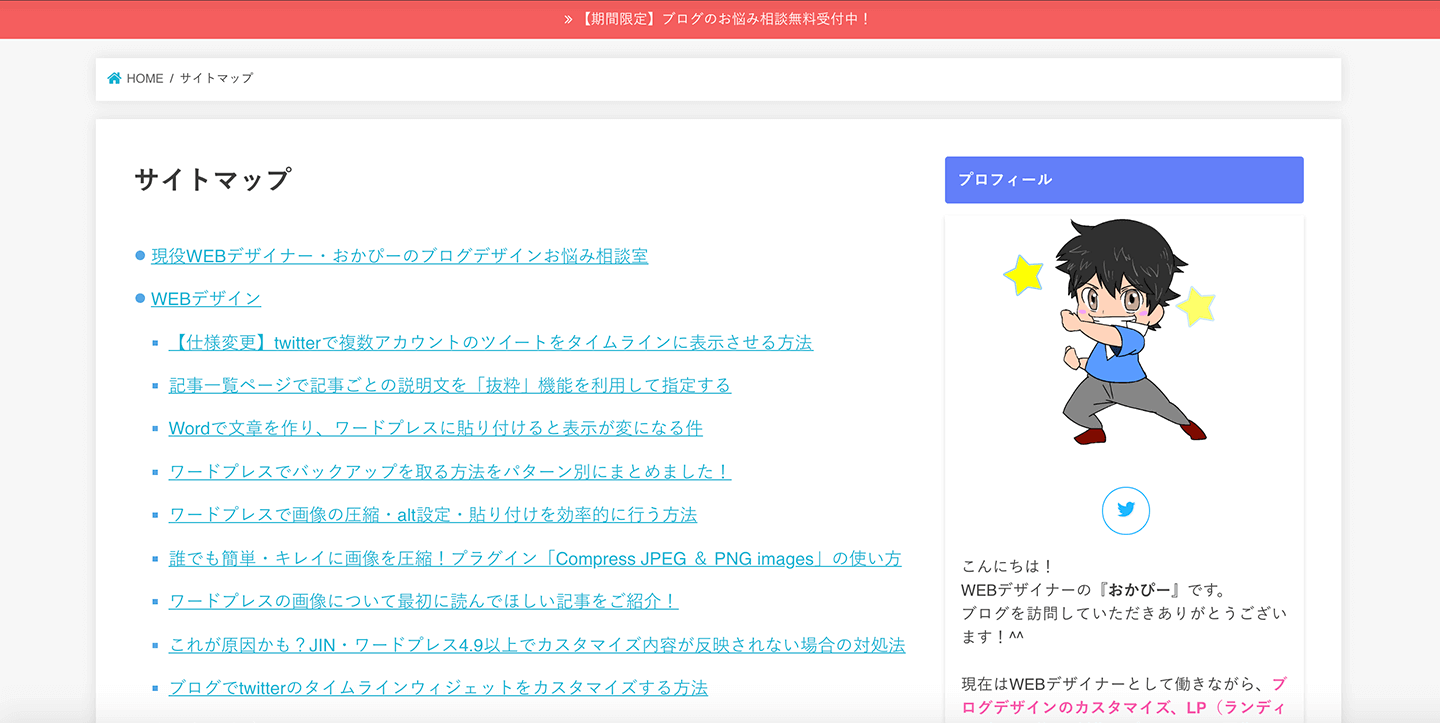Open 記事一覧ページ「抜粋」機能 article link

[x=450, y=385]
